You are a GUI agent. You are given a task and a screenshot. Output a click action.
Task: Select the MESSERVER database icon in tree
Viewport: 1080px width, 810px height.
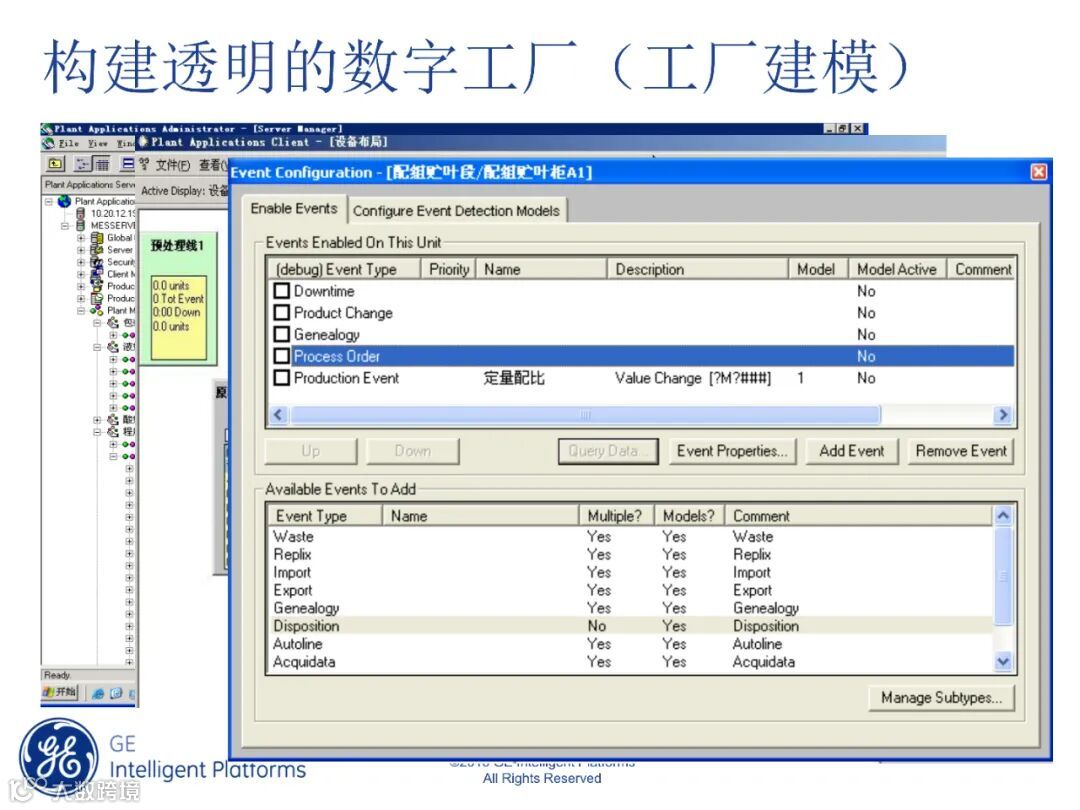tap(81, 225)
